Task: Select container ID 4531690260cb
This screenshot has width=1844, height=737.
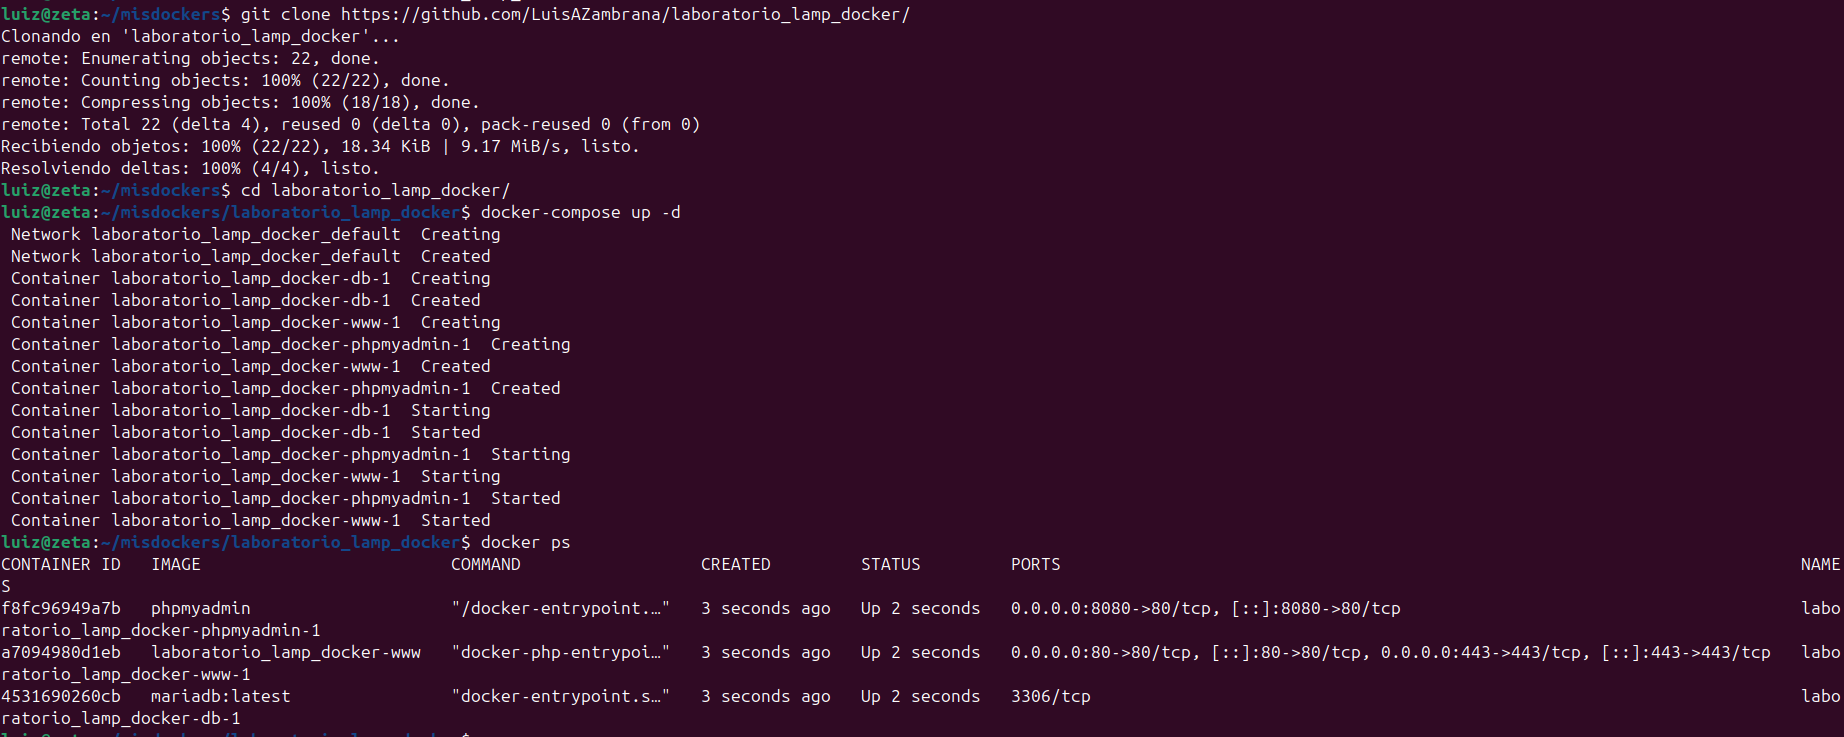Action: coord(61,696)
